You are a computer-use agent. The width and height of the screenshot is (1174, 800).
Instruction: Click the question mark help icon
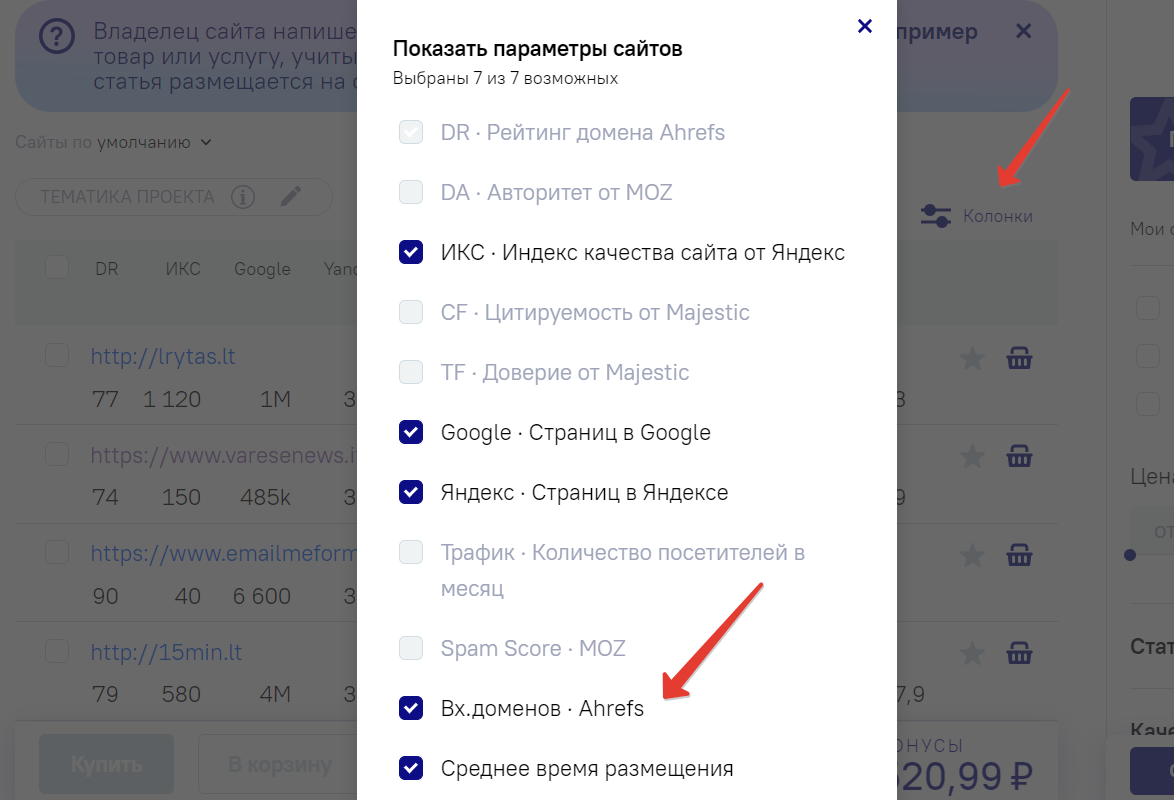coord(58,37)
